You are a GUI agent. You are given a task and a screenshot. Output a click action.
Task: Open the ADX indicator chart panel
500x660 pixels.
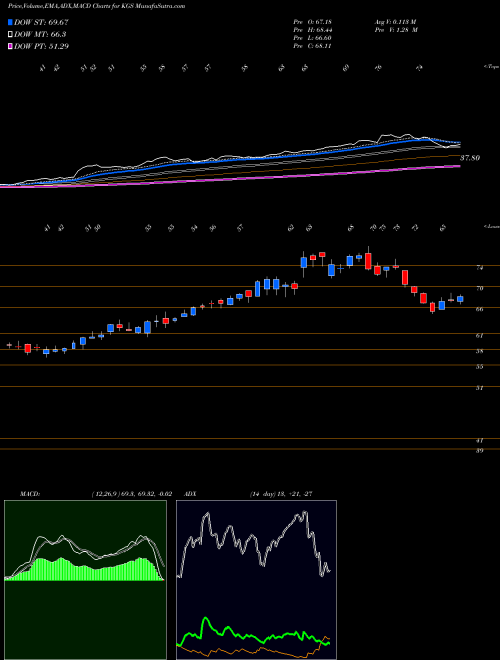(x=256, y=580)
